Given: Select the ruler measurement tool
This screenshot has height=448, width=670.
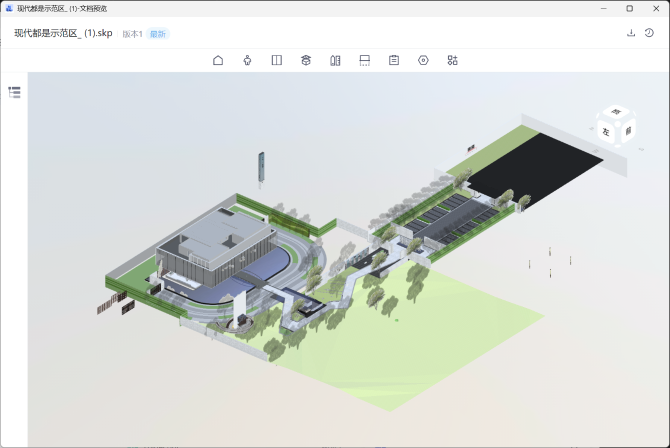Looking at the screenshot, I should (x=335, y=60).
